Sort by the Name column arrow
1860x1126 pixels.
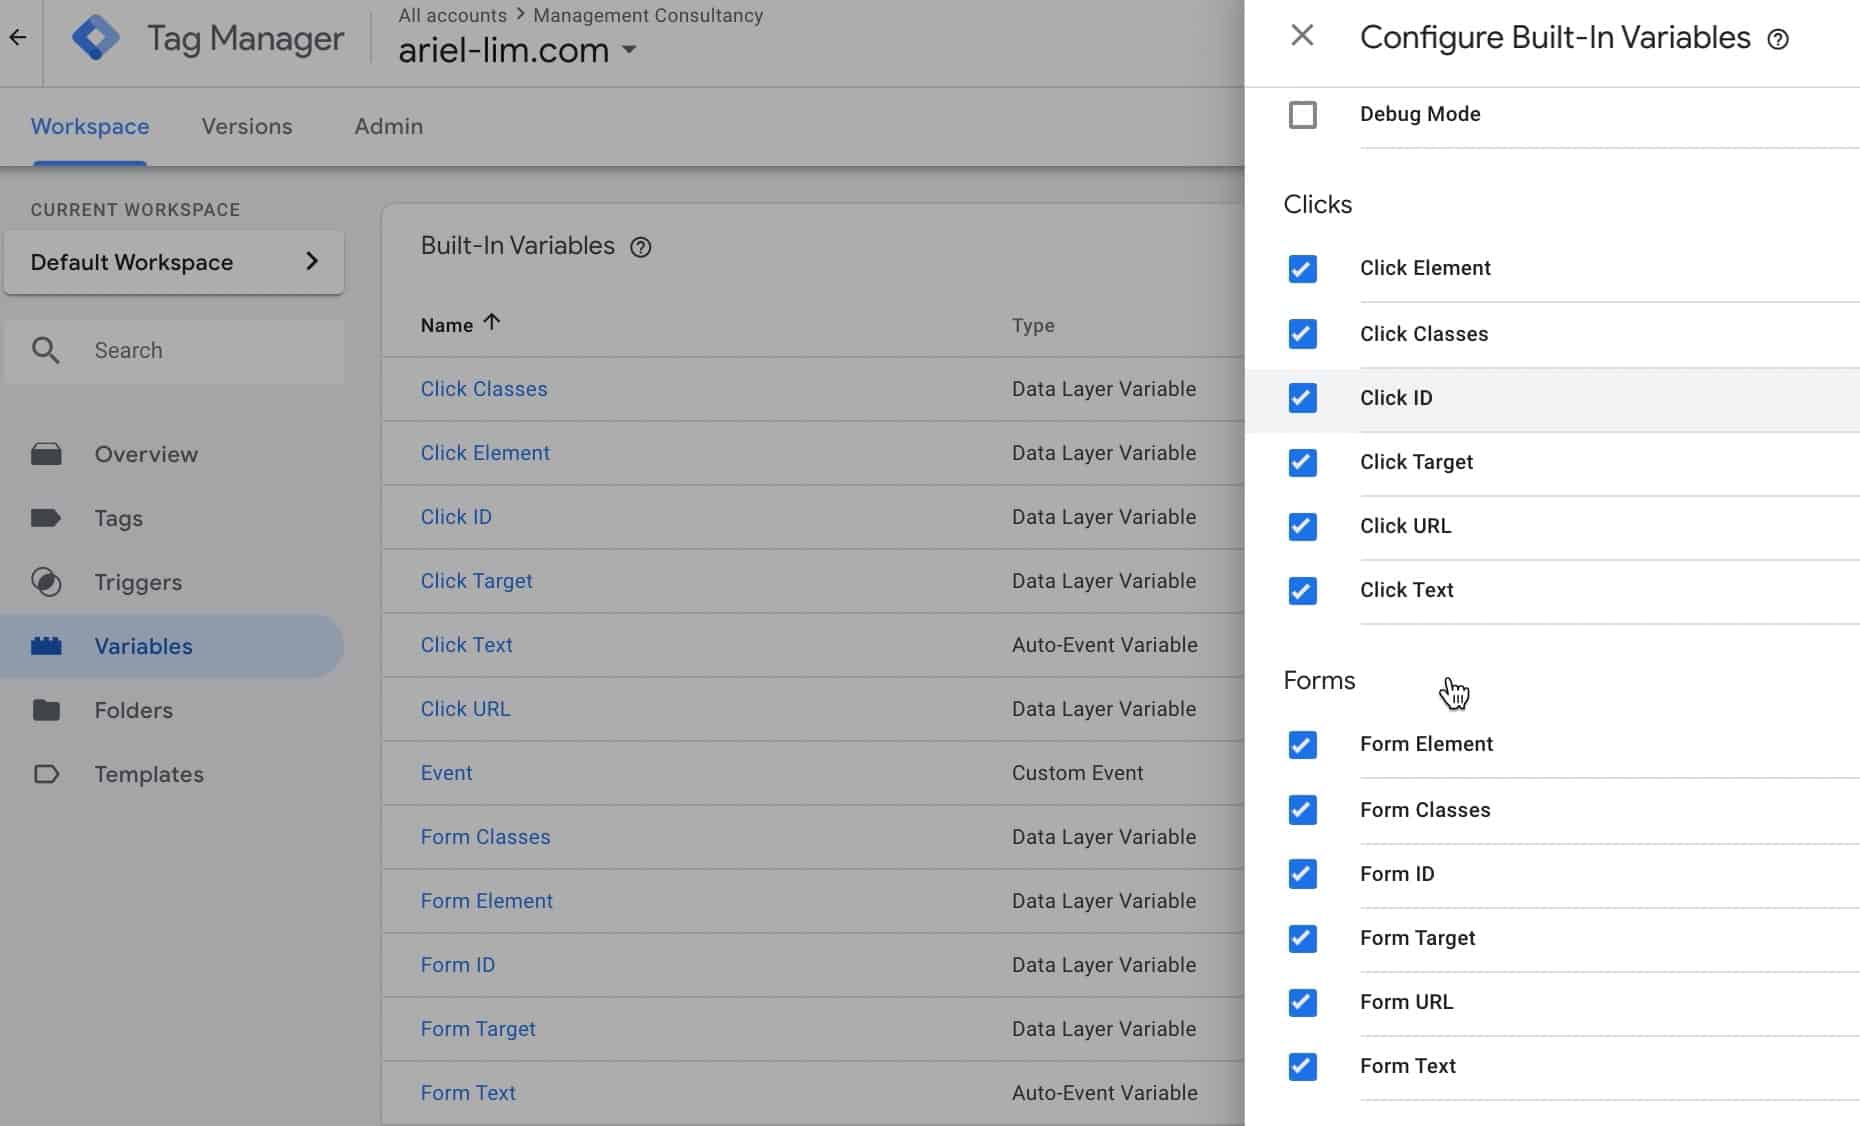pos(491,323)
